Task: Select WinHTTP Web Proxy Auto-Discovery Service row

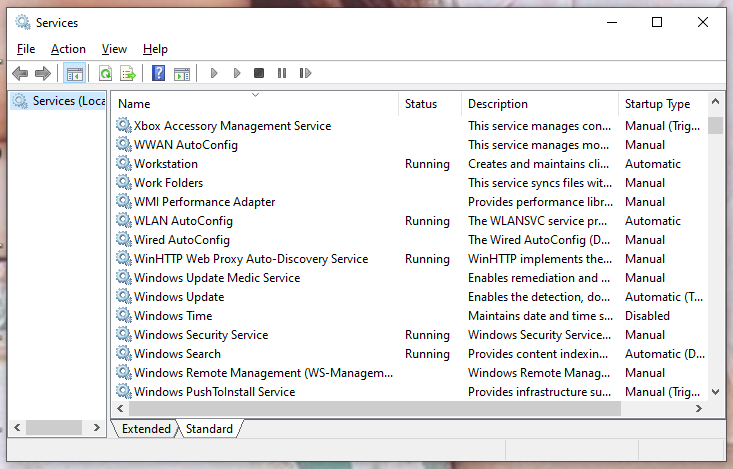Action: click(x=411, y=259)
